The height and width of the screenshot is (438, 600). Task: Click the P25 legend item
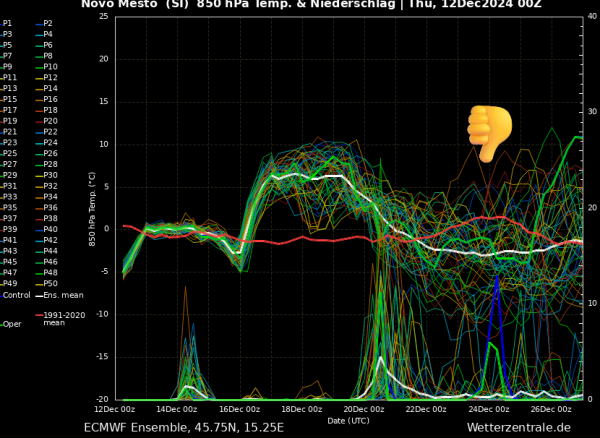(x=9, y=153)
